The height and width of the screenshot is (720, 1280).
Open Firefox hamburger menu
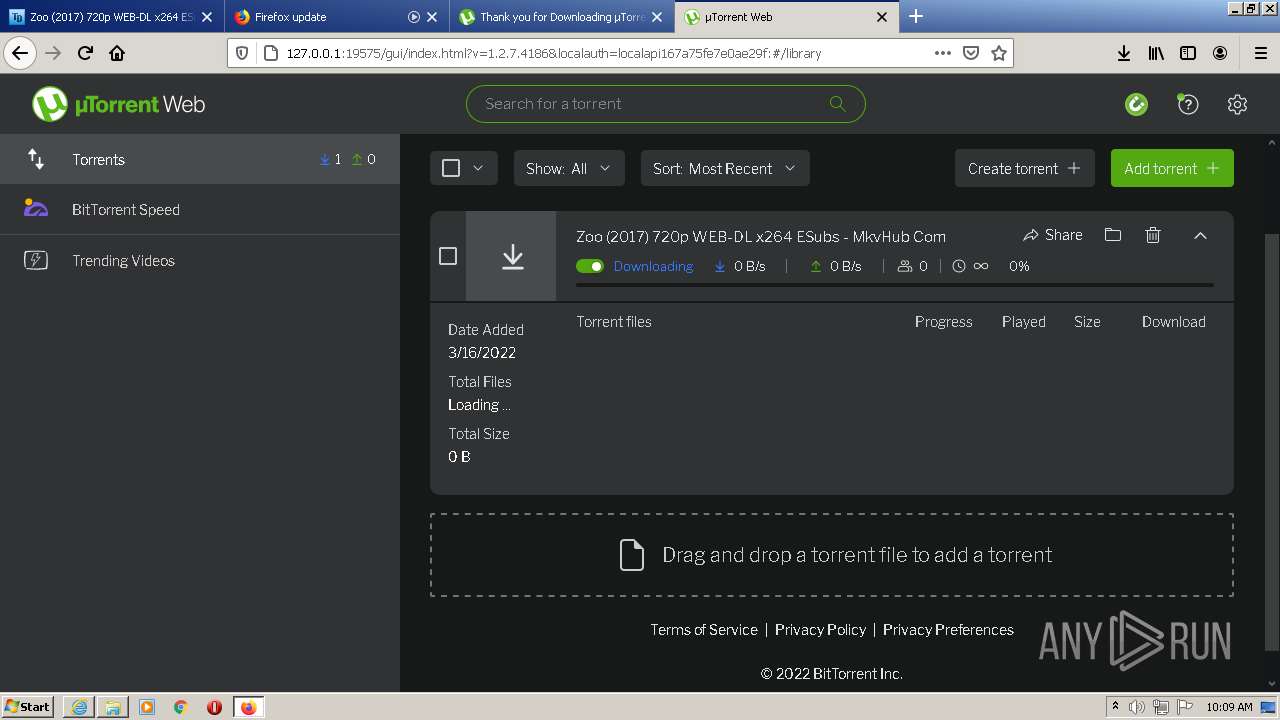click(1260, 53)
